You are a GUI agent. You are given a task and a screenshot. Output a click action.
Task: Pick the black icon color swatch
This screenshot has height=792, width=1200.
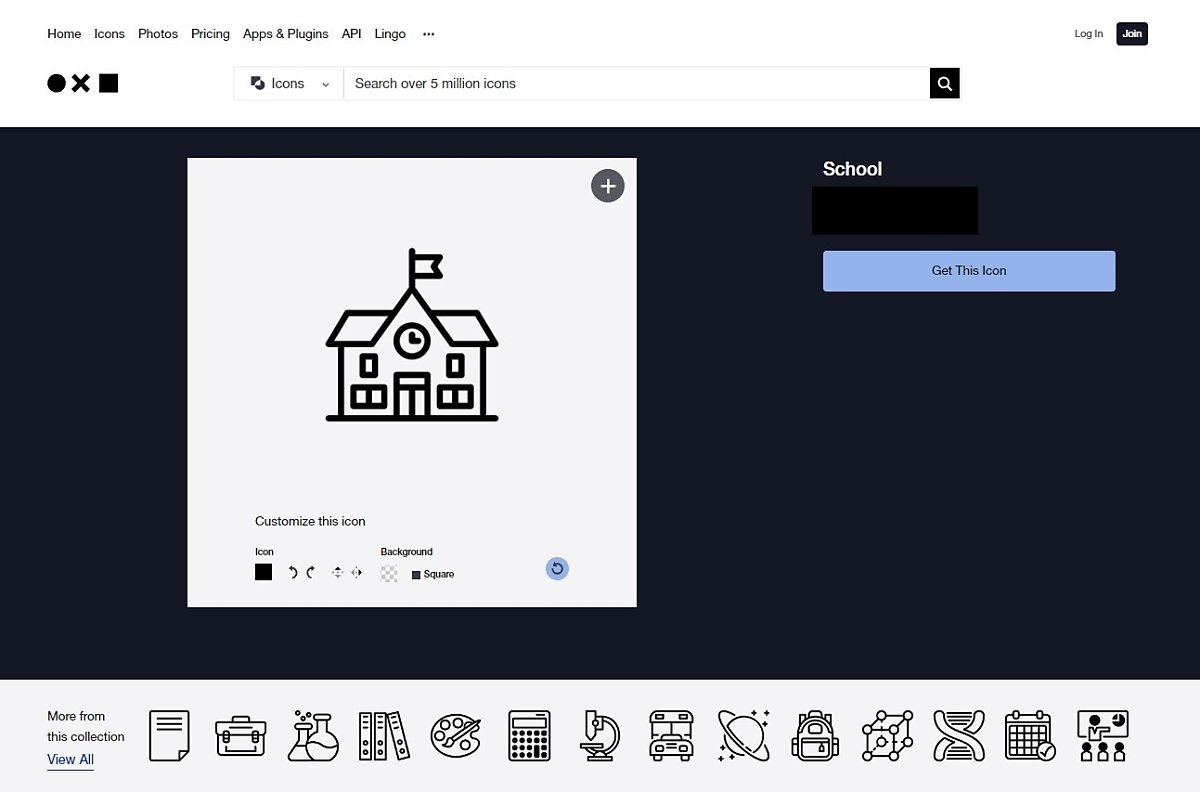tap(263, 573)
